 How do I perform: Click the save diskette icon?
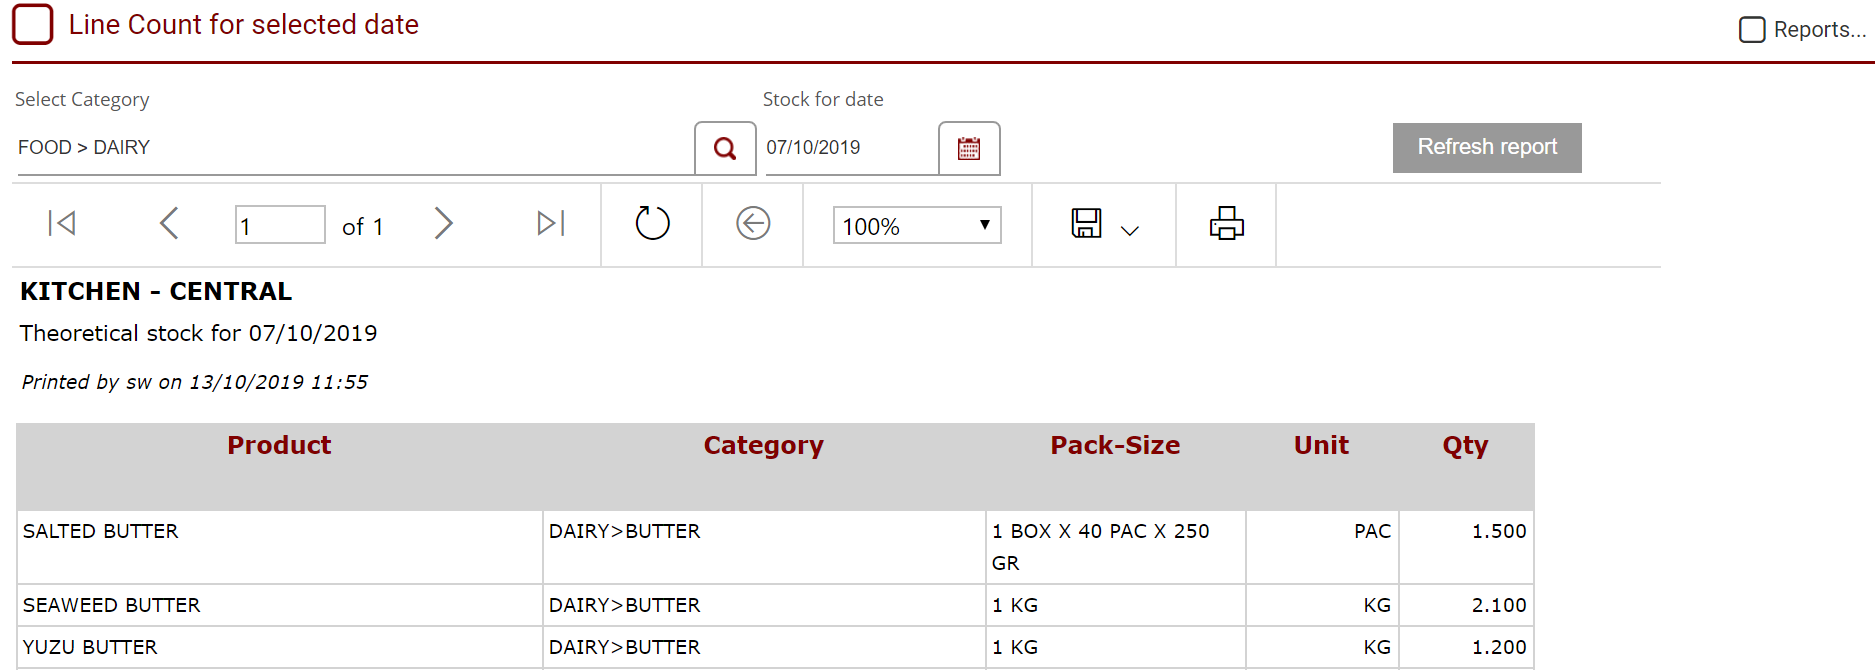[x=1086, y=223]
